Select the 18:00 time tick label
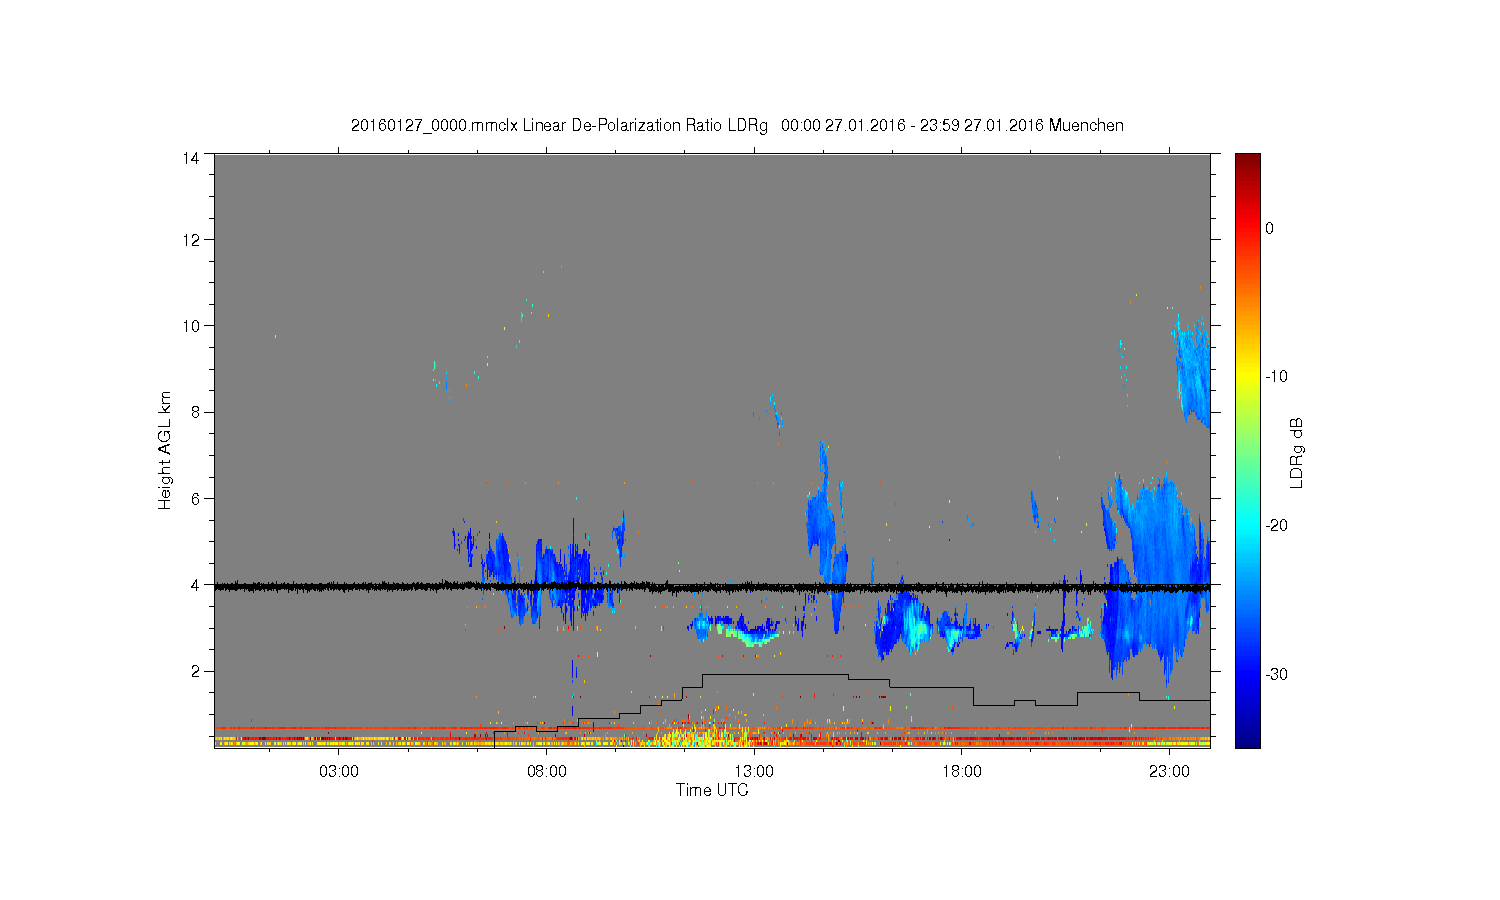 pos(962,771)
